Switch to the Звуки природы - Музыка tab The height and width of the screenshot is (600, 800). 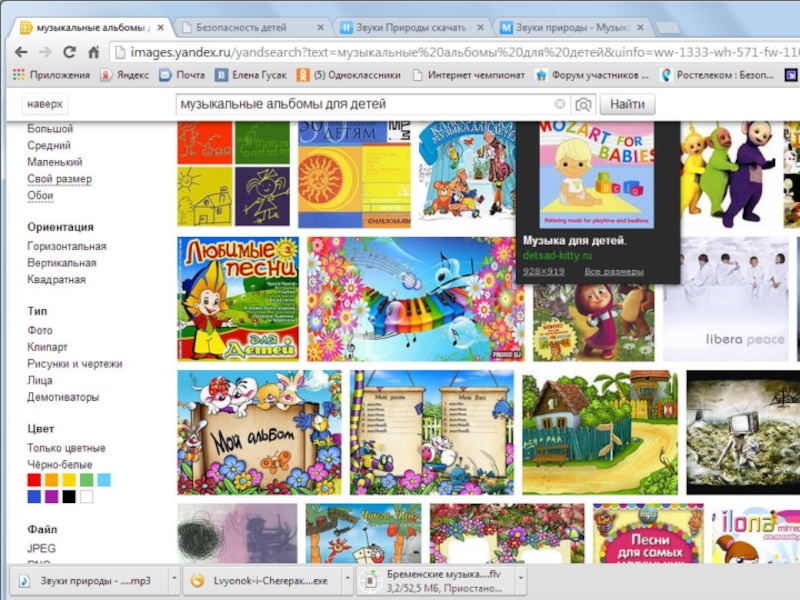tap(573, 28)
